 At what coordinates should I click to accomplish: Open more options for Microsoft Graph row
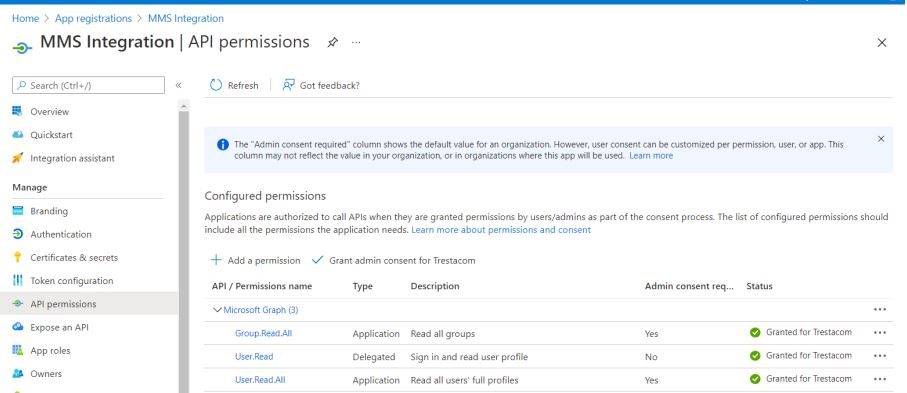[880, 310]
